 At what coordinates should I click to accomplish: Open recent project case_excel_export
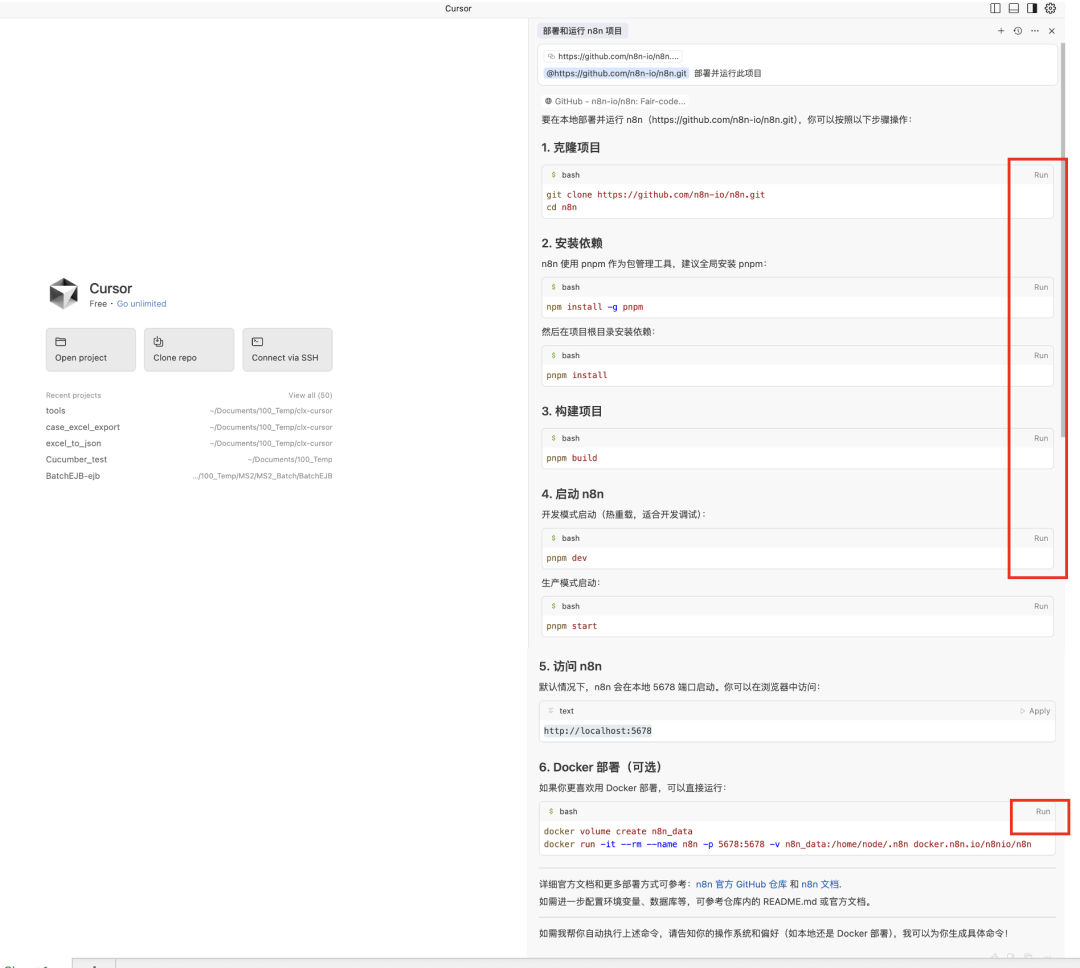(x=189, y=427)
